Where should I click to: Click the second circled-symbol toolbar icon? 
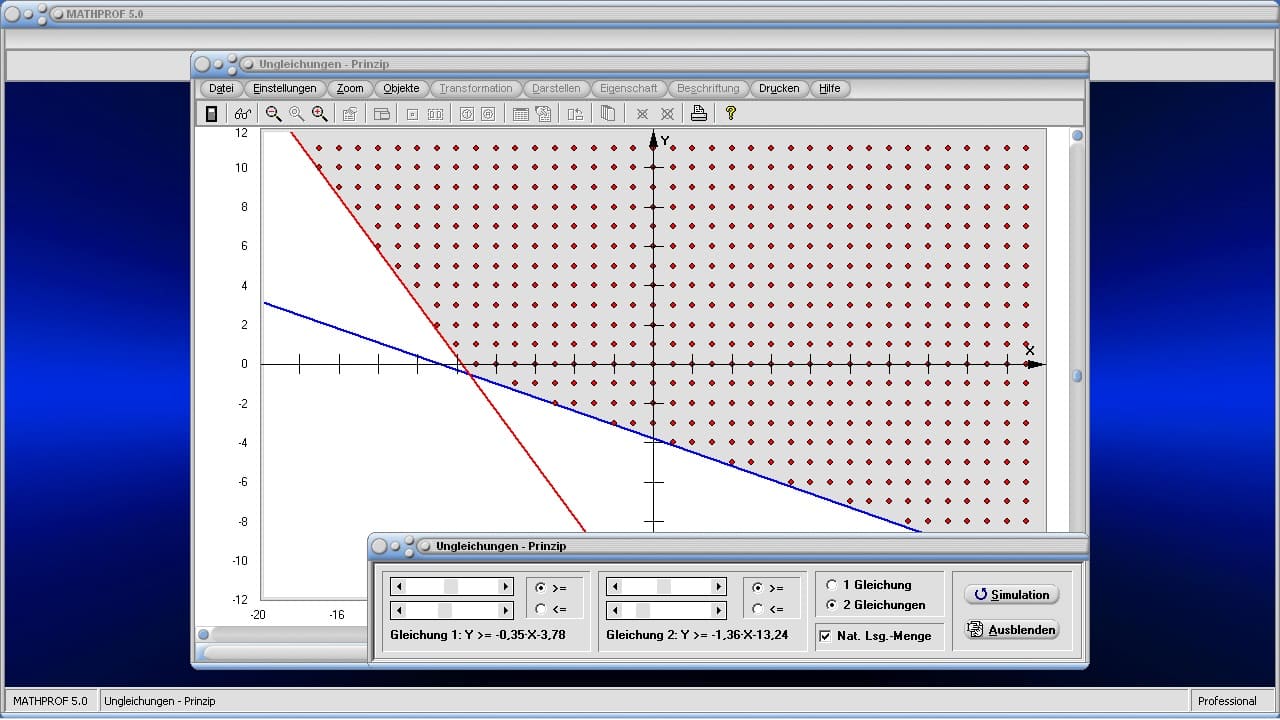[x=488, y=114]
